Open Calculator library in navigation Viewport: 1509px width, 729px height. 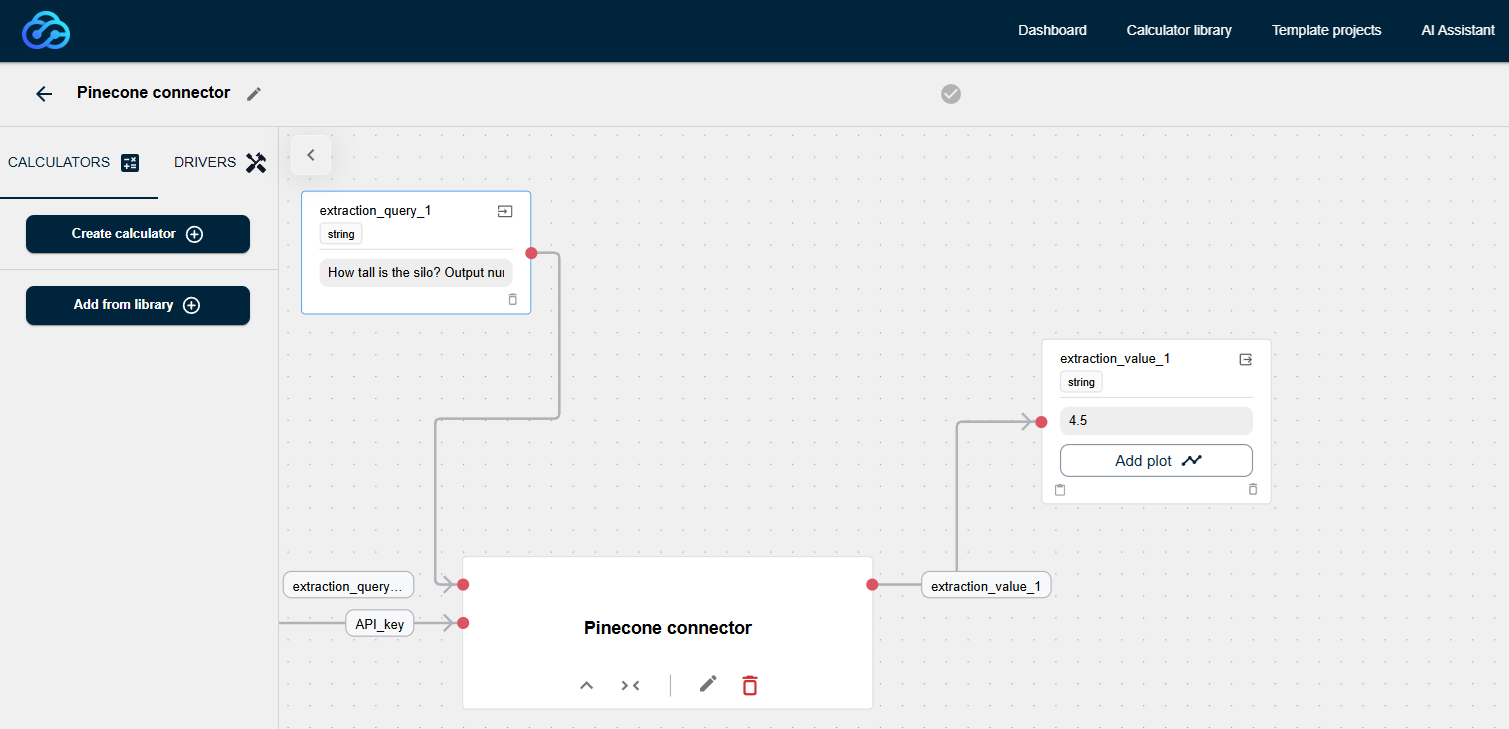[x=1179, y=30]
